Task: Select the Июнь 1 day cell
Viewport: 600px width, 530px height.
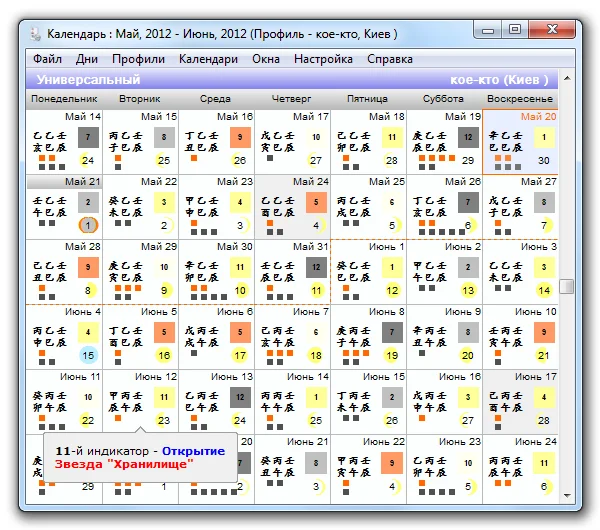Action: point(368,272)
